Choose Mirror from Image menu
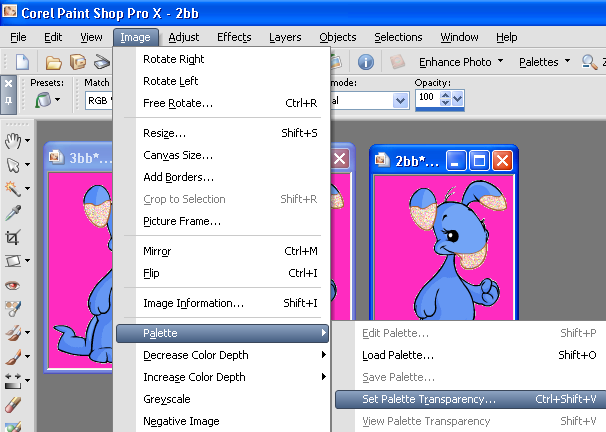 point(223,251)
